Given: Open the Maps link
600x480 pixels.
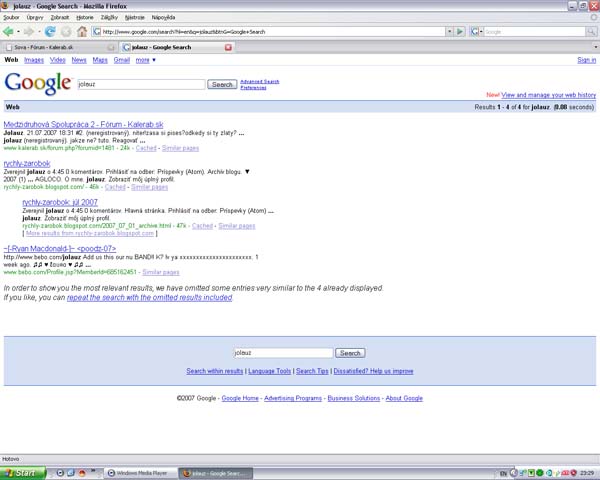Looking at the screenshot, I should point(100,60).
